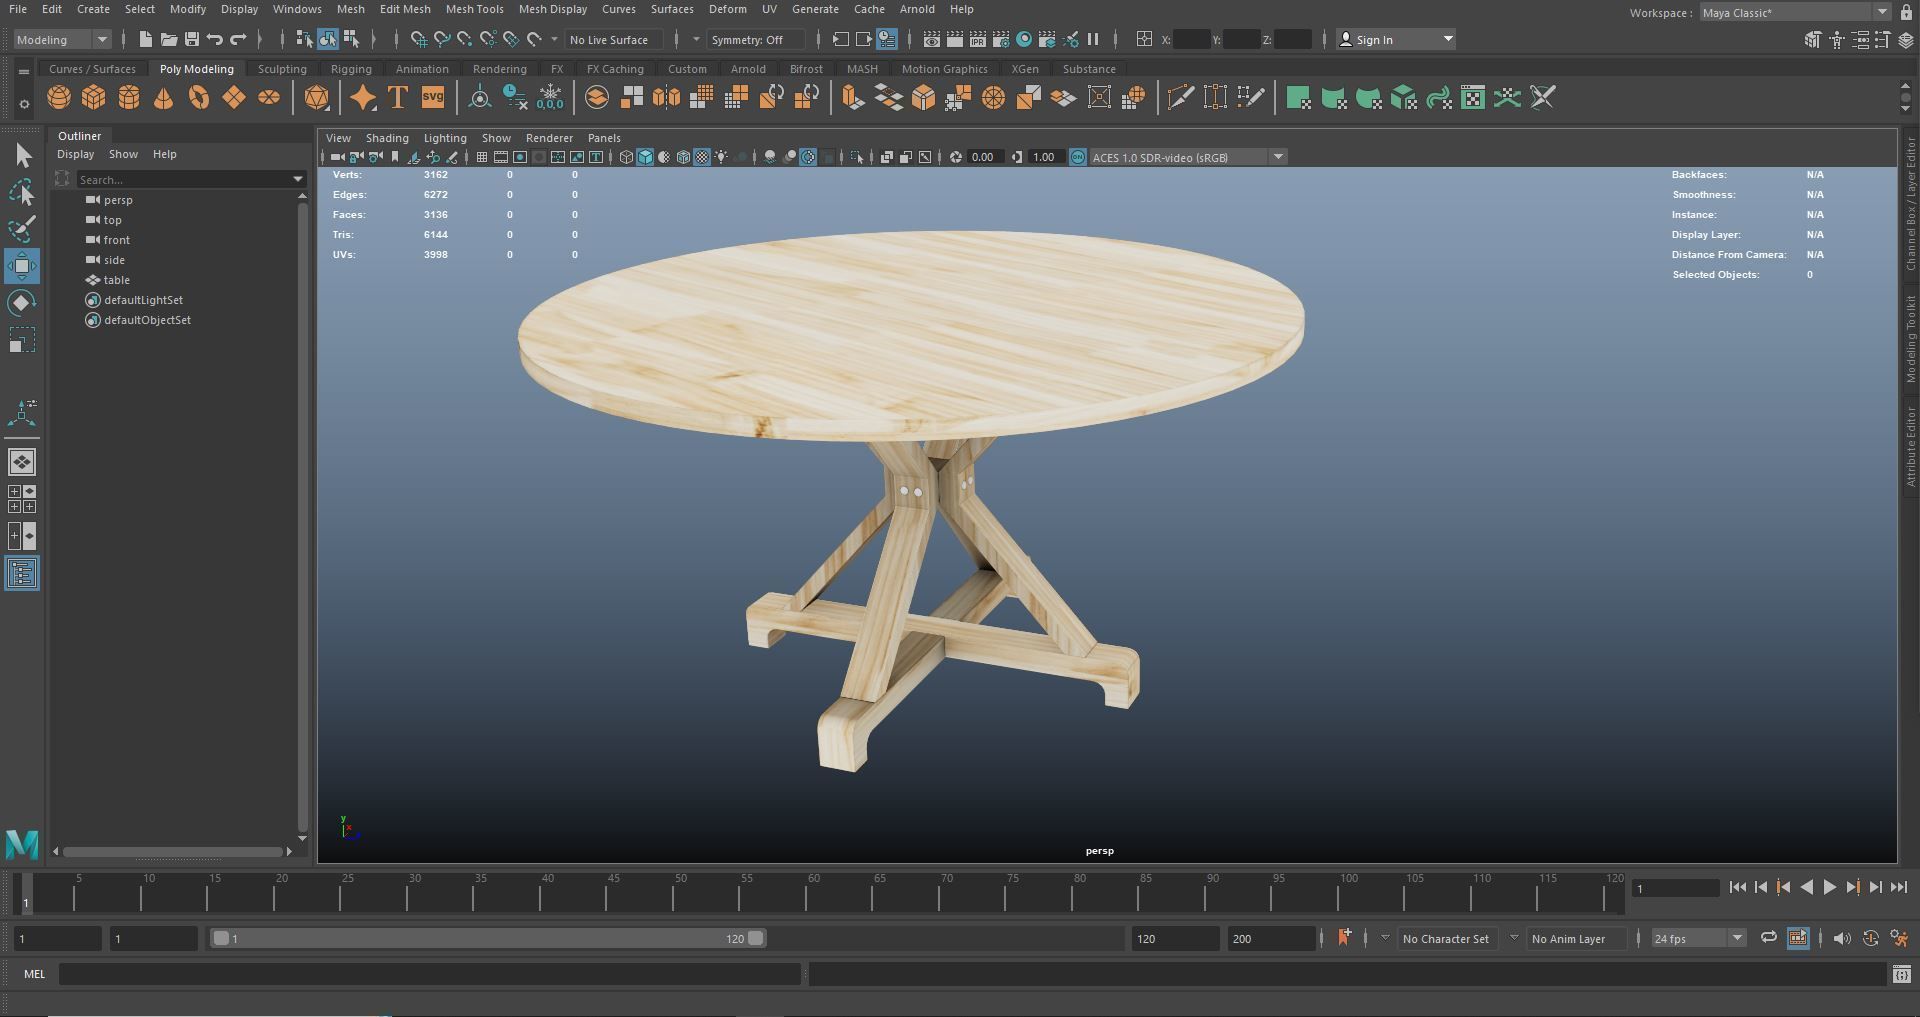This screenshot has width=1920, height=1017.
Task: Switch to the Sculpting shelf tab
Action: coord(282,69)
